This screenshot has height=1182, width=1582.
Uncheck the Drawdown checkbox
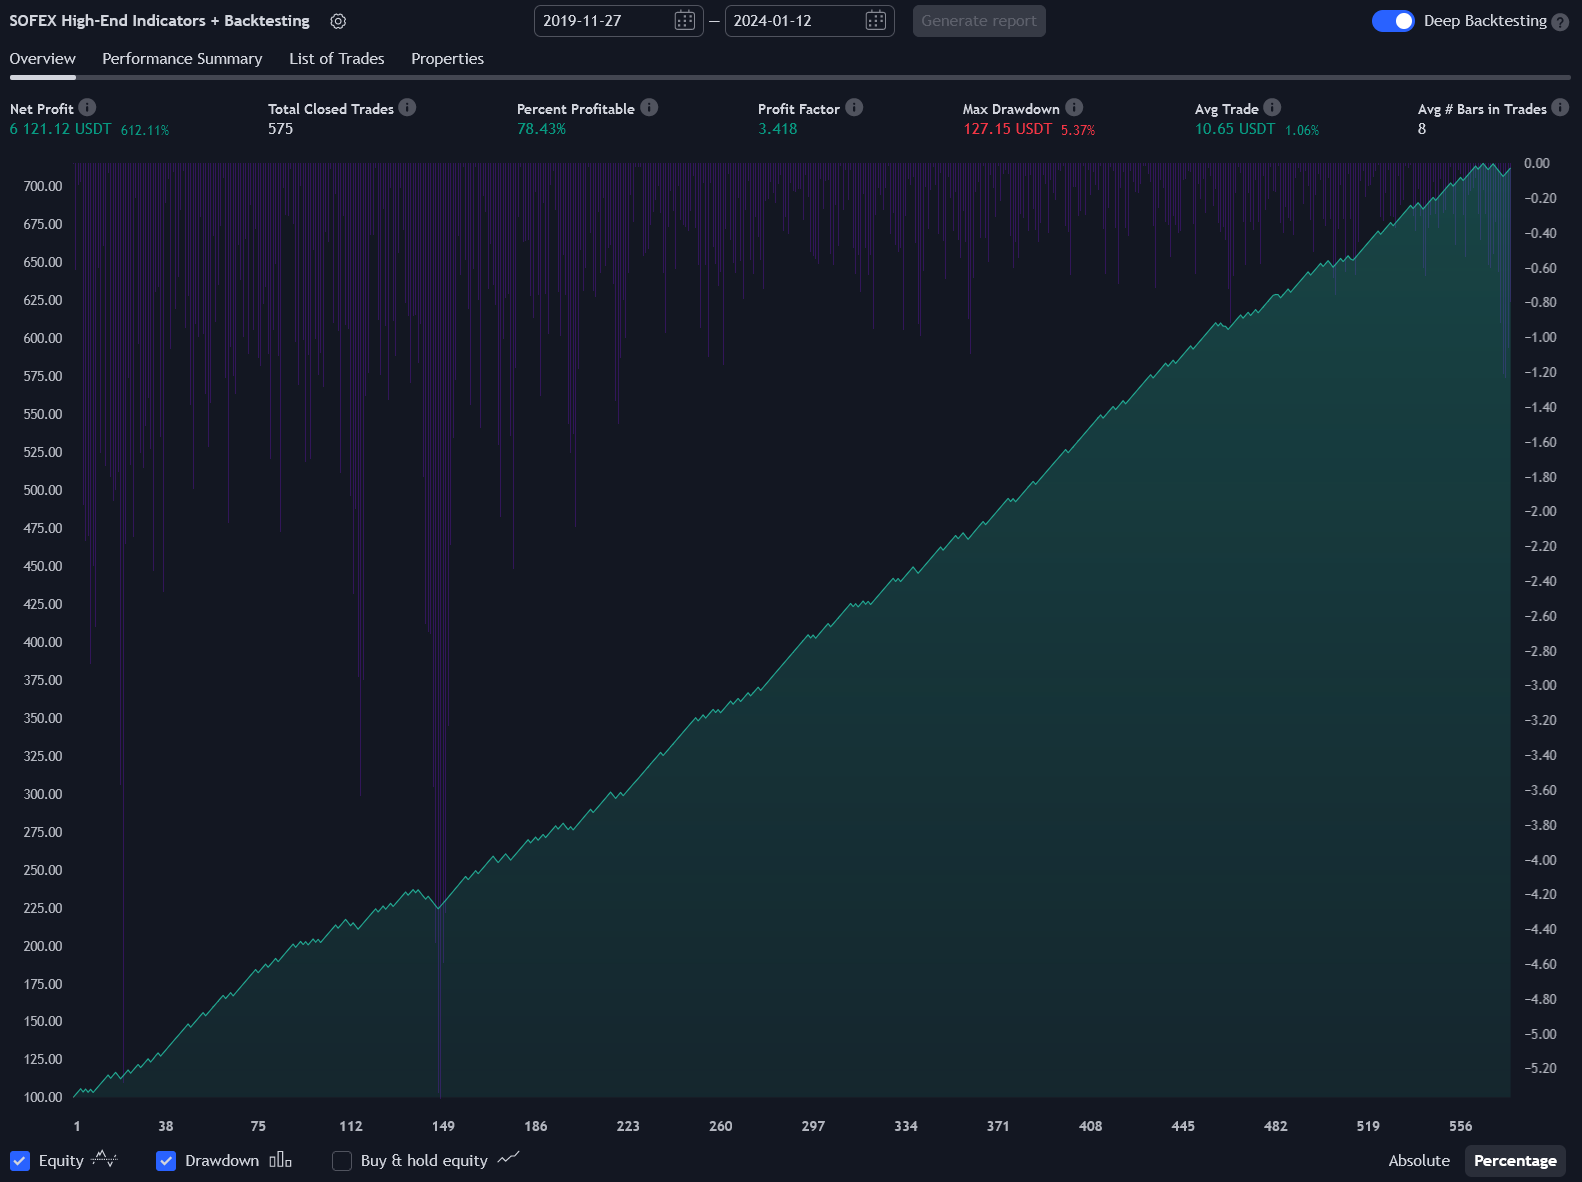click(166, 1160)
